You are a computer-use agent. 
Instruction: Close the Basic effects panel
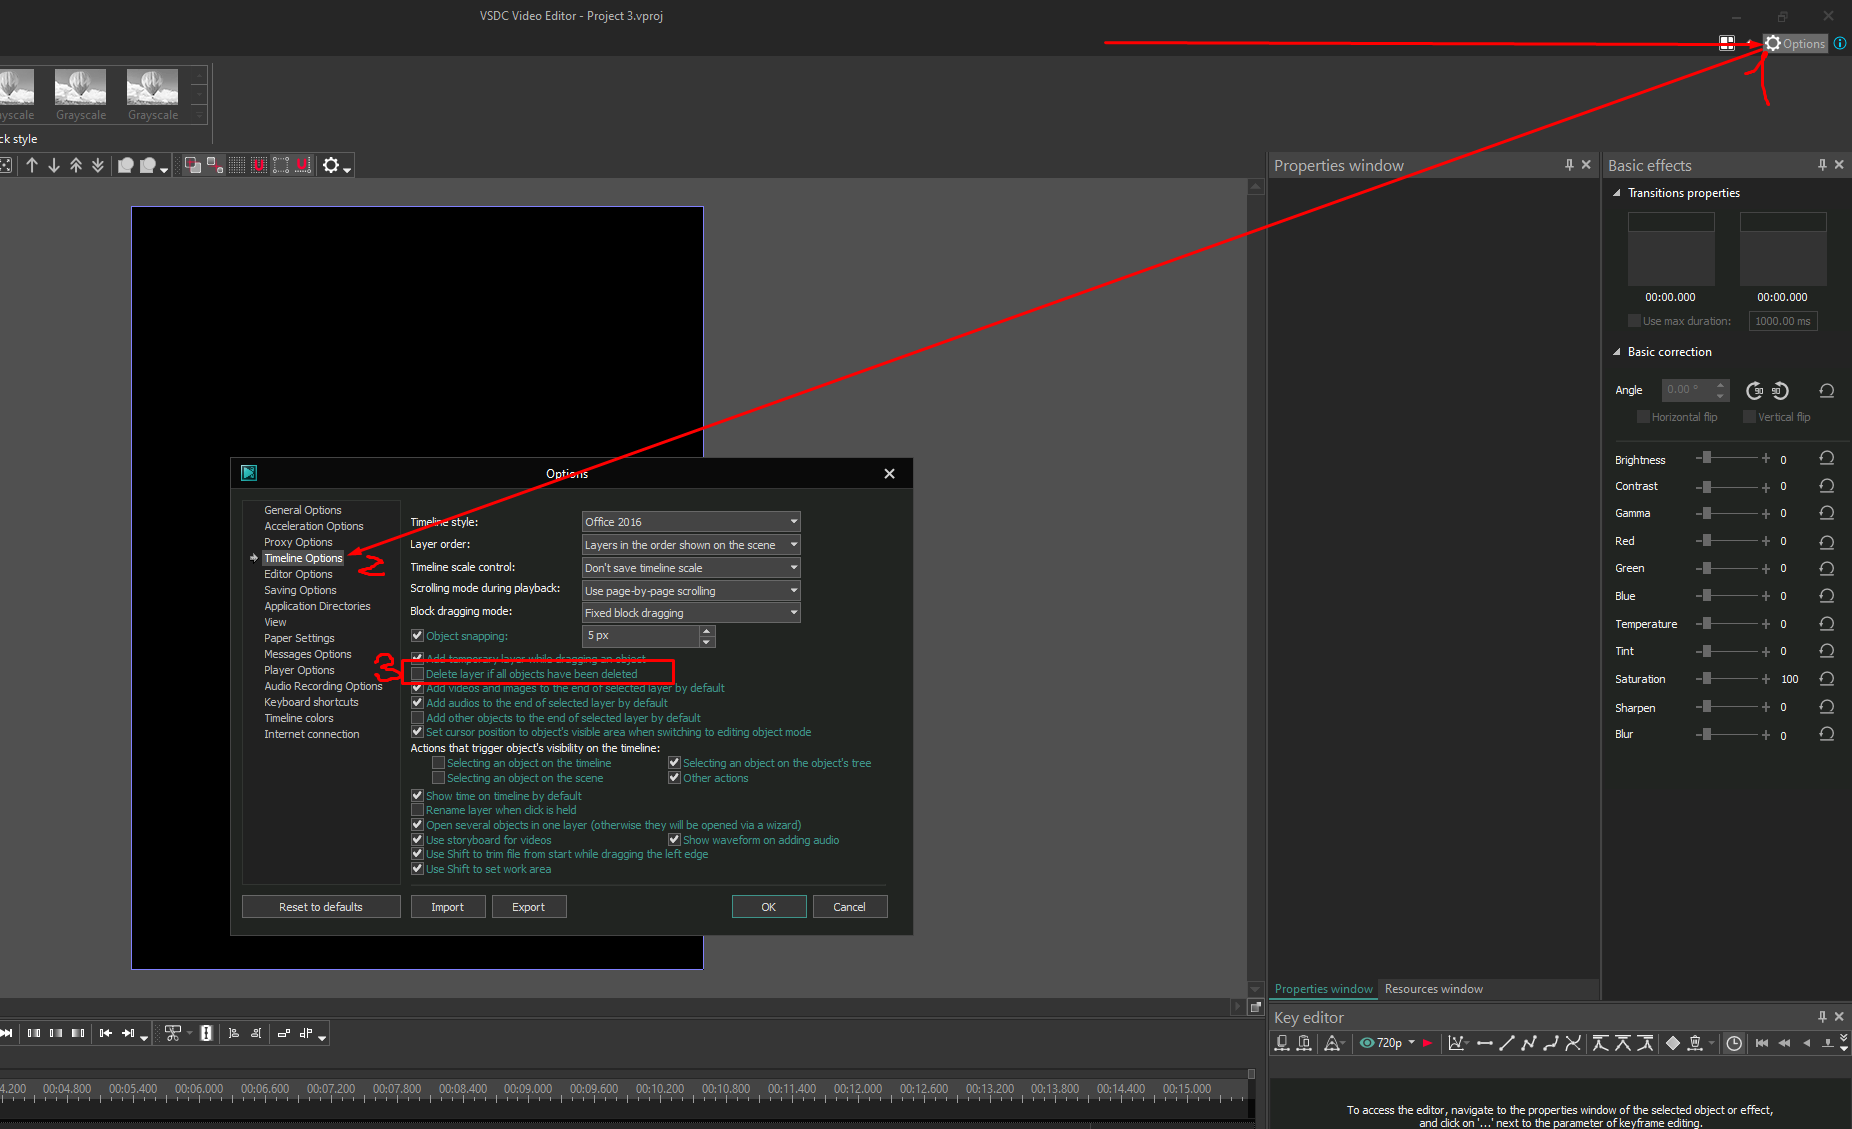[x=1839, y=165]
